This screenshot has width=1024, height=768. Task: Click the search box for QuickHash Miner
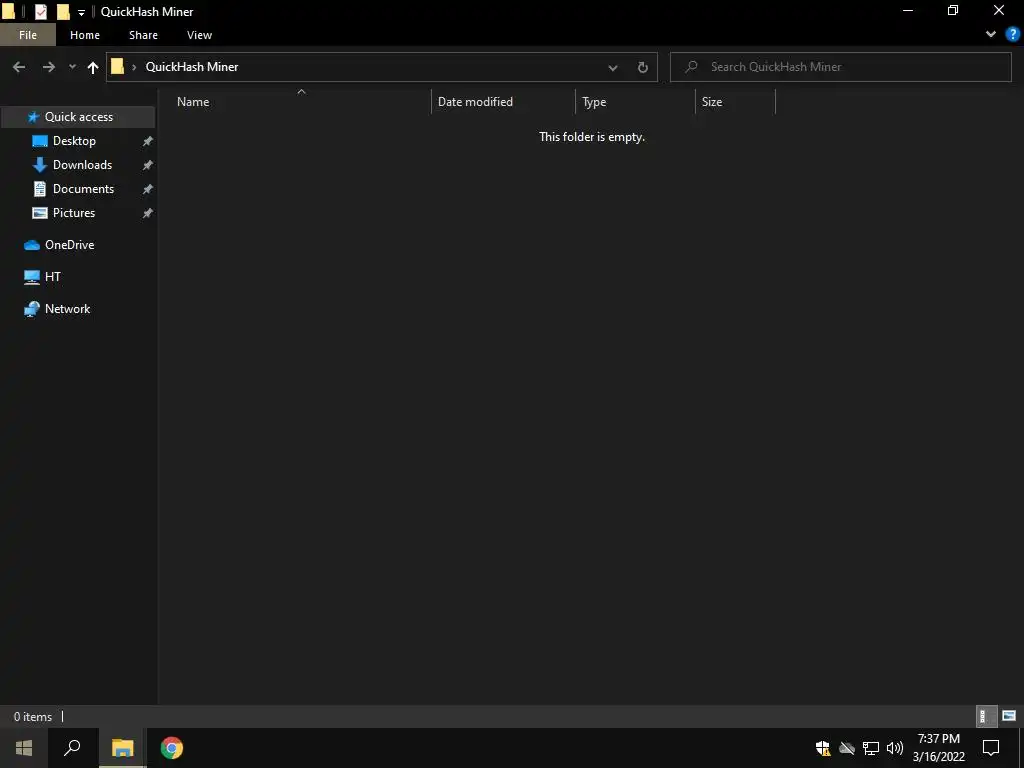click(x=840, y=67)
